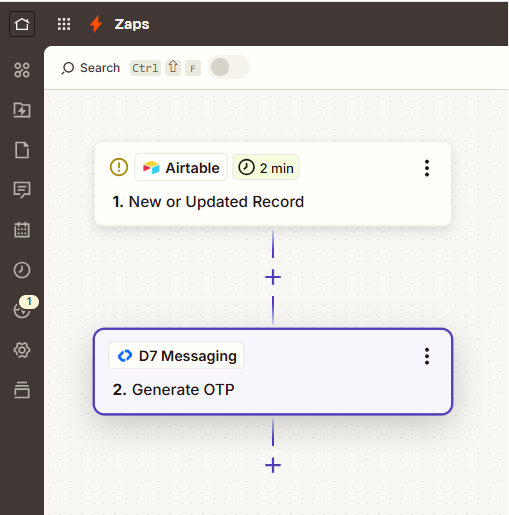Add a step between Airtable and D7 Messaging
This screenshot has height=515, width=509.
point(273,277)
